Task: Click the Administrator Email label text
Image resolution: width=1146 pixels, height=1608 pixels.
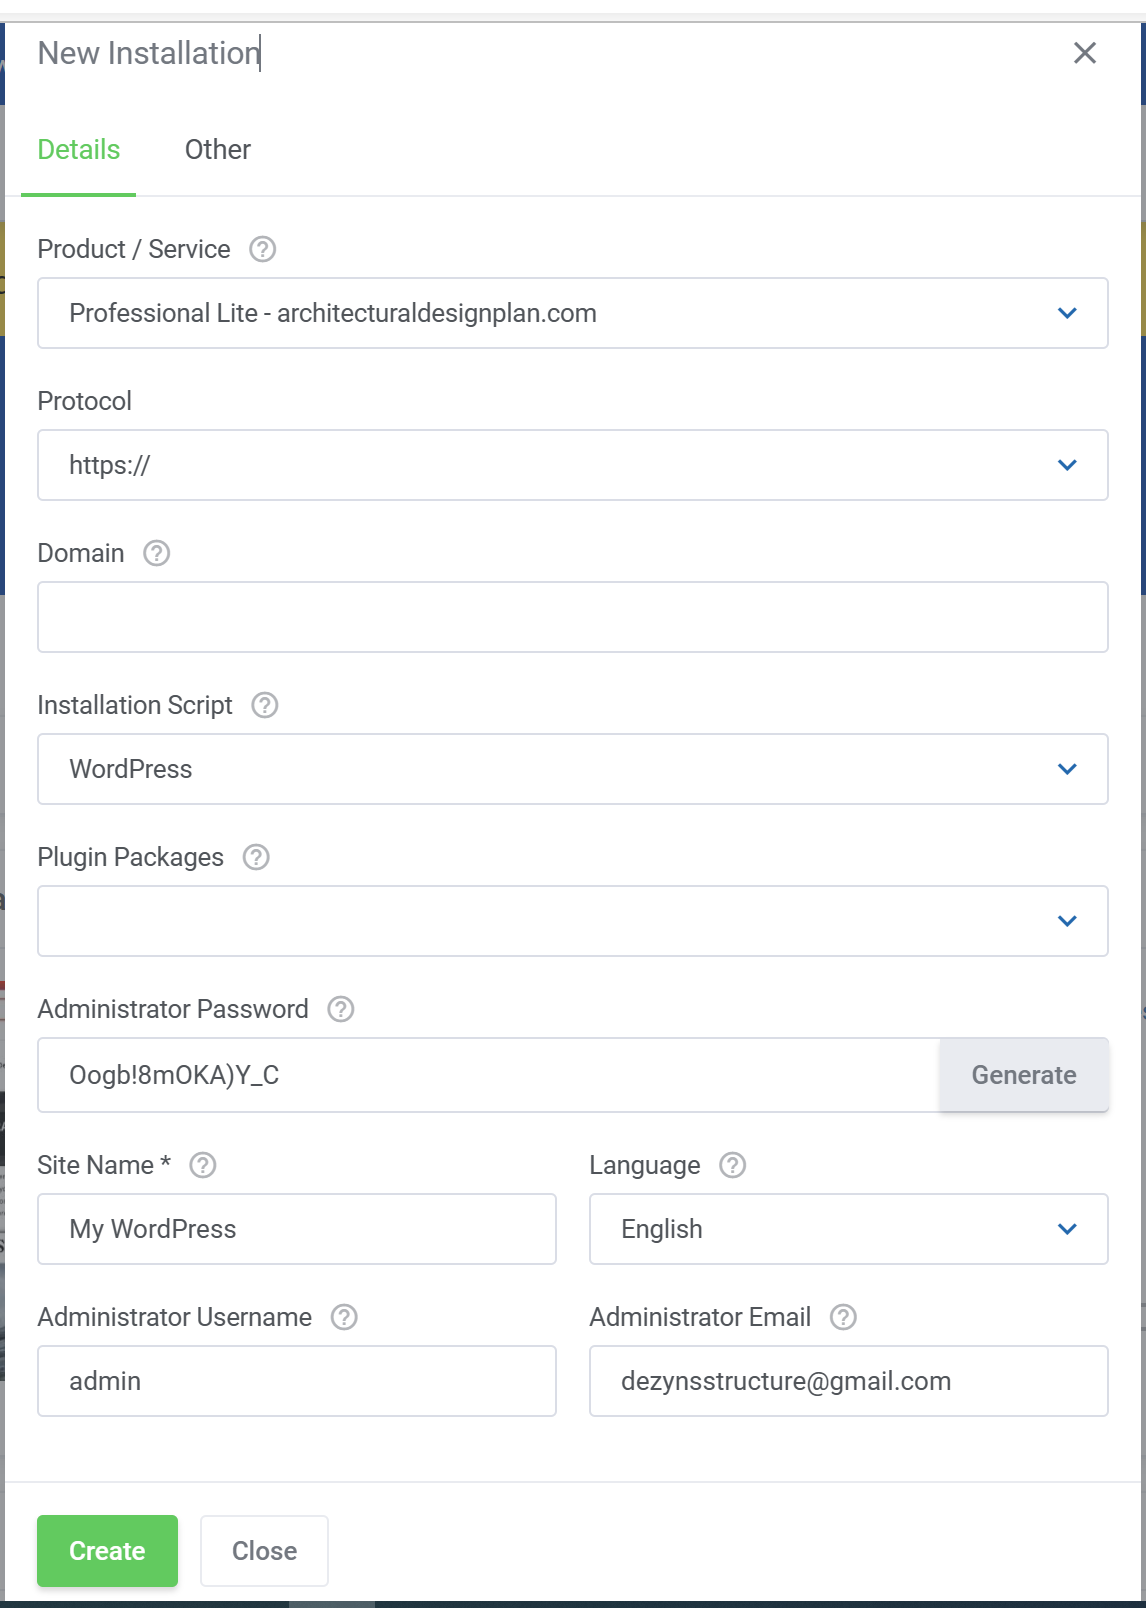Action: click(700, 1317)
